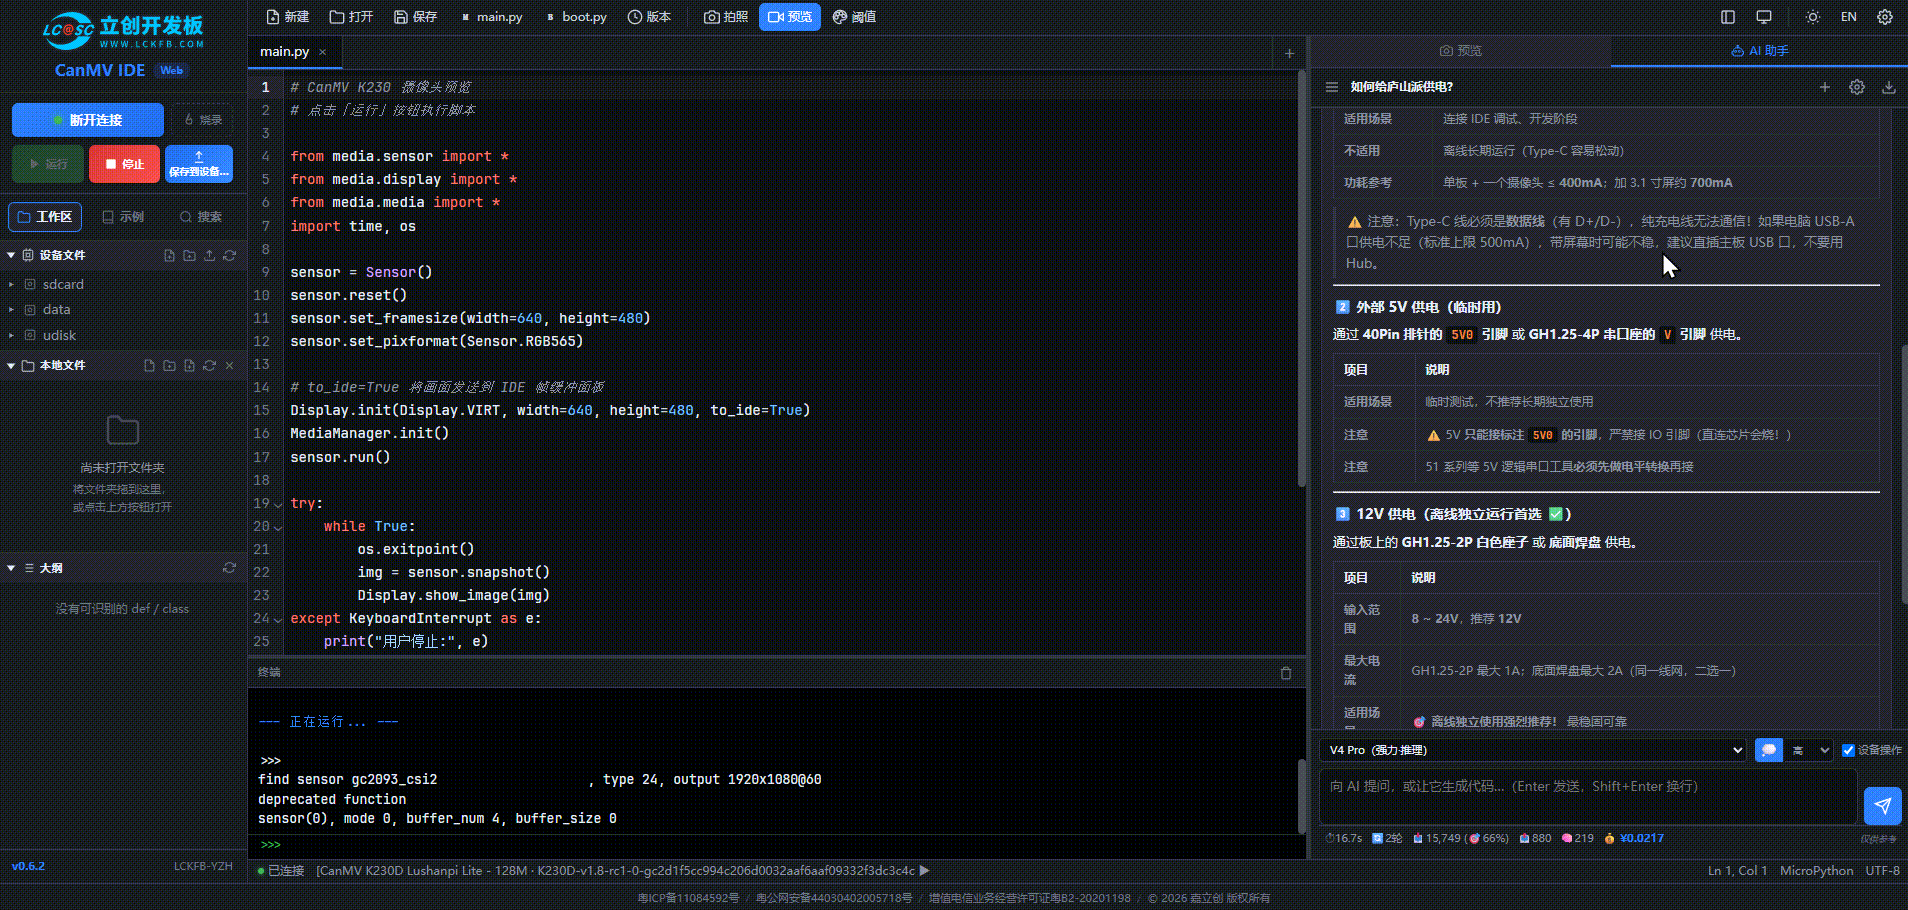This screenshot has width=1908, height=910.
Task: Click the monitor display icon
Action: (x=1764, y=17)
